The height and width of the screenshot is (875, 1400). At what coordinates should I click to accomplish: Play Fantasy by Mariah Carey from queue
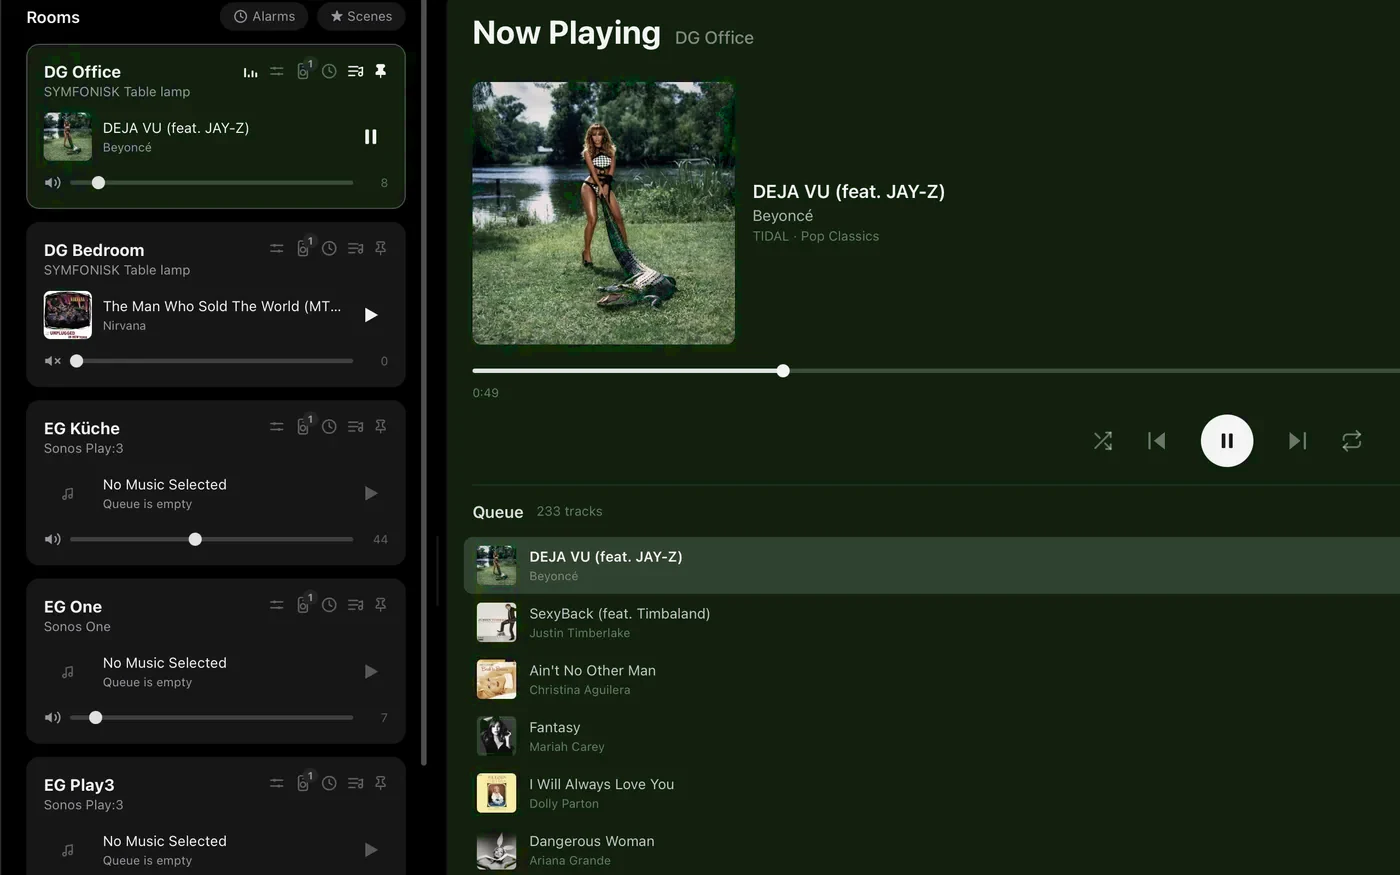(932, 736)
